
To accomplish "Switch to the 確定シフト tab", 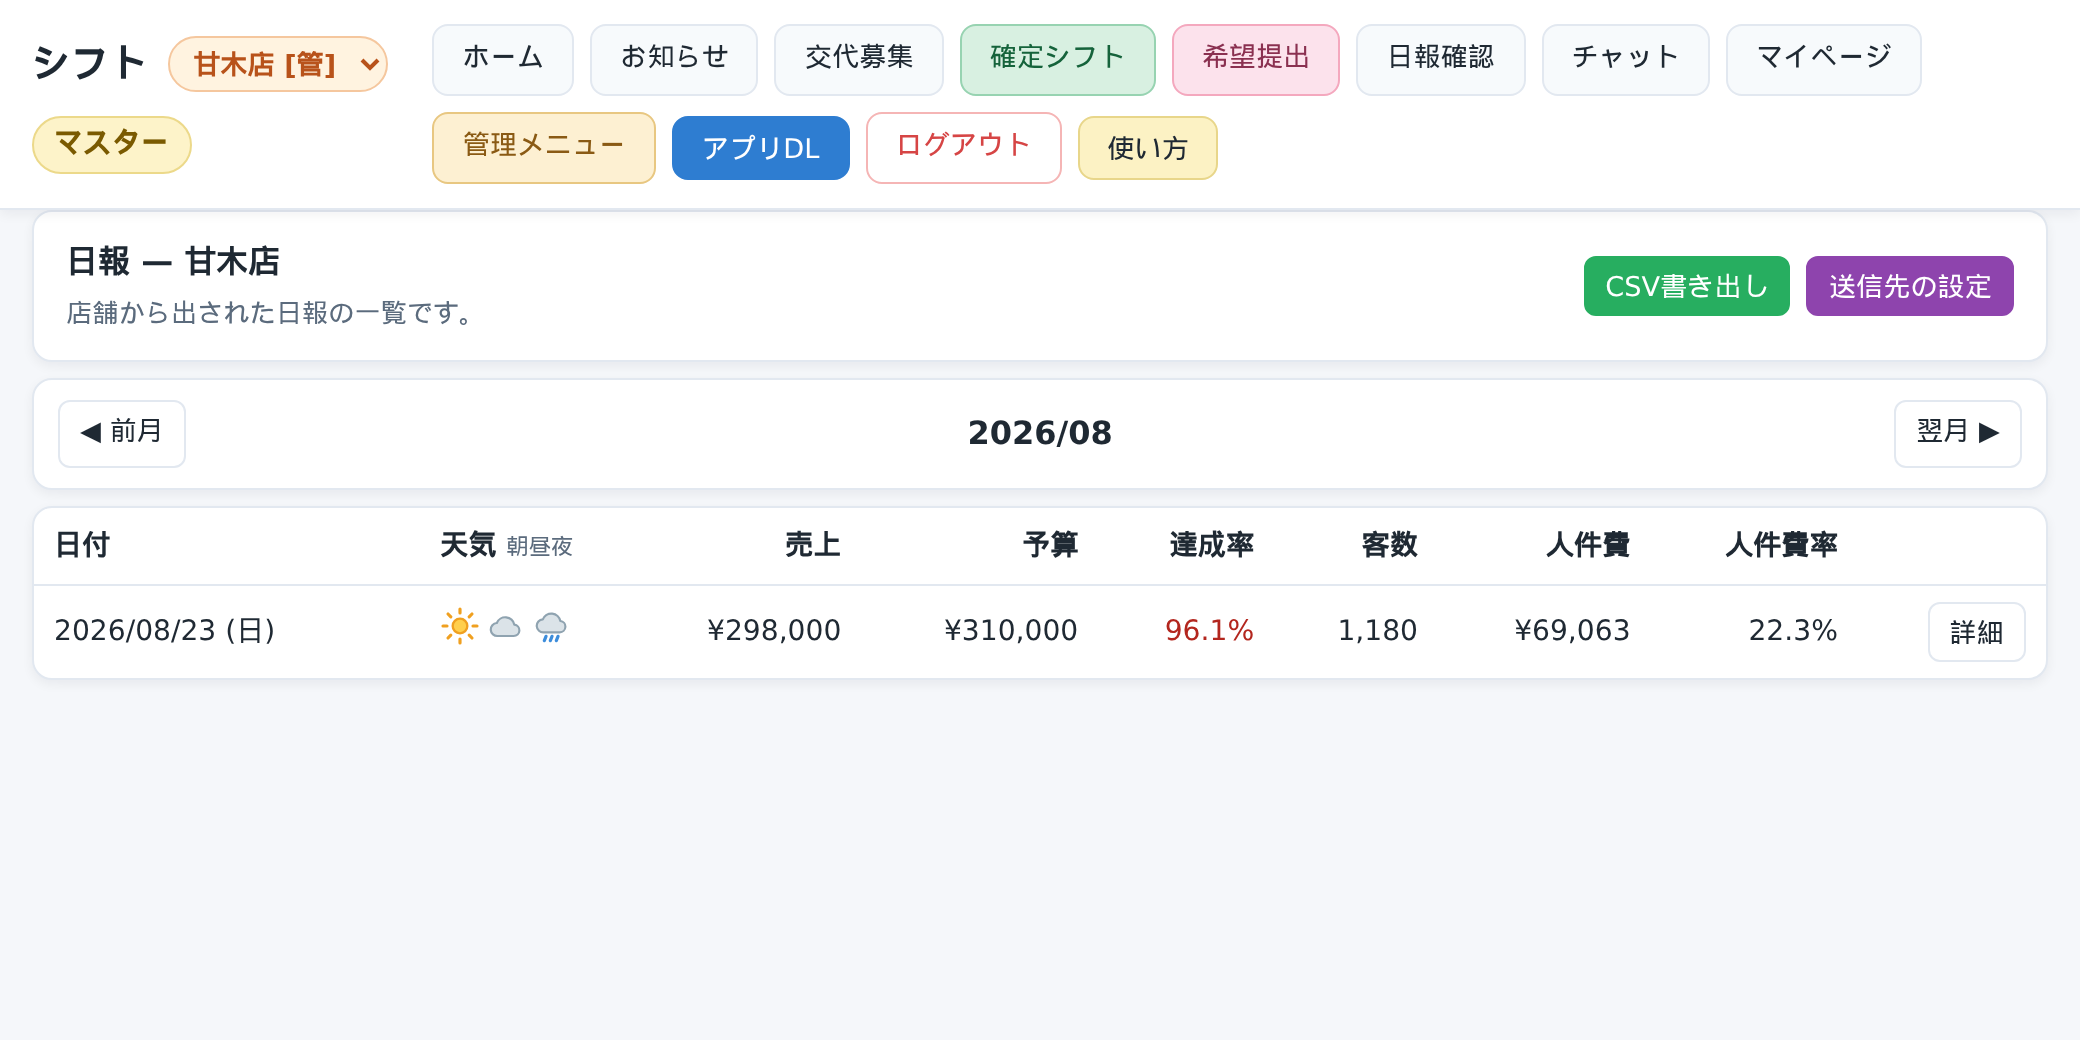I will [x=1058, y=60].
